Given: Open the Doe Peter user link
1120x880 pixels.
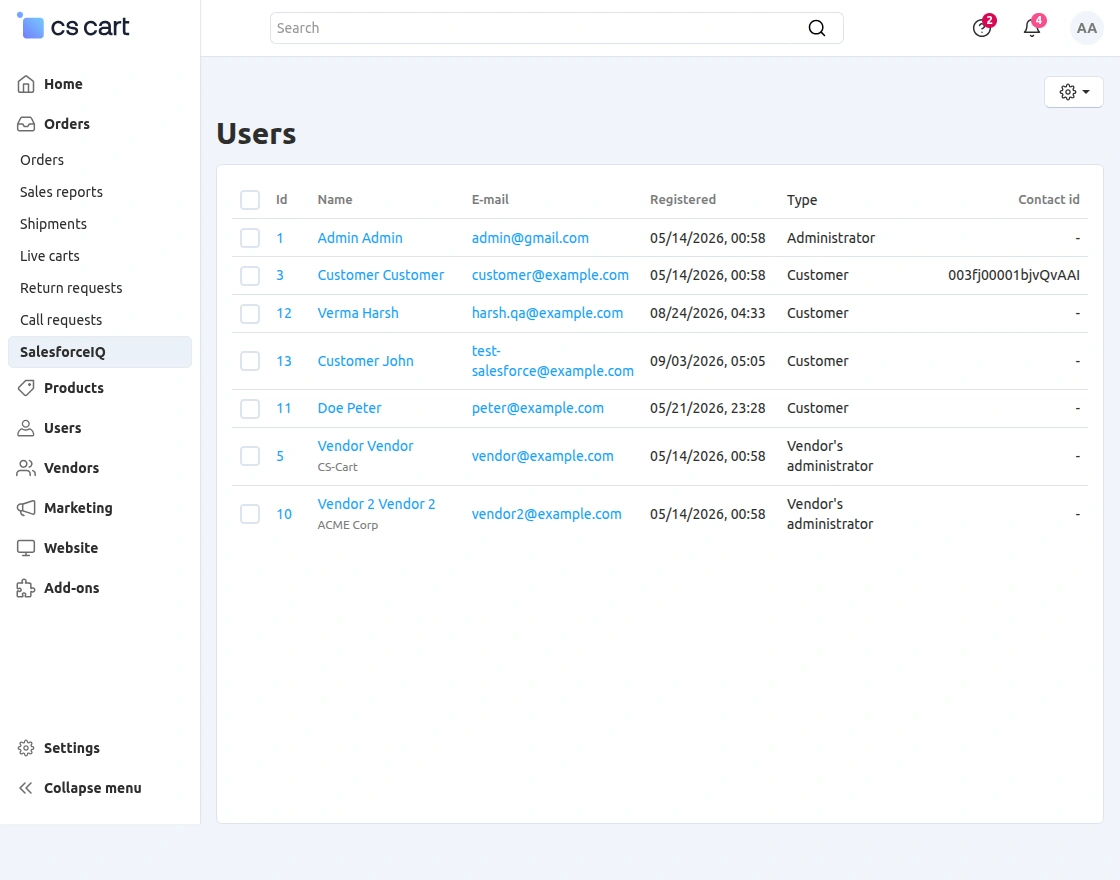Looking at the screenshot, I should [349, 408].
